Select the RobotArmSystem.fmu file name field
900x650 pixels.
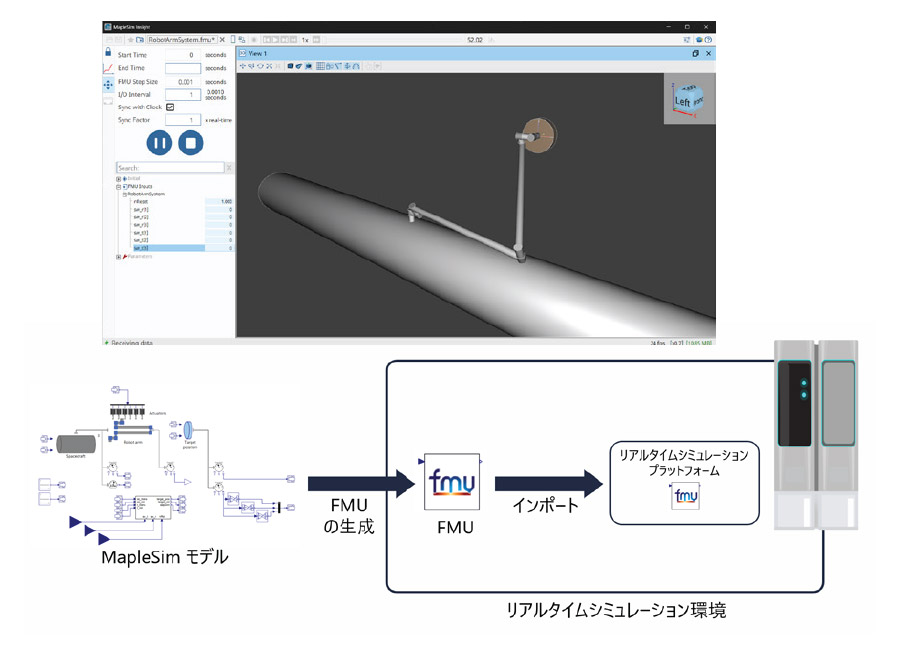tap(183, 40)
